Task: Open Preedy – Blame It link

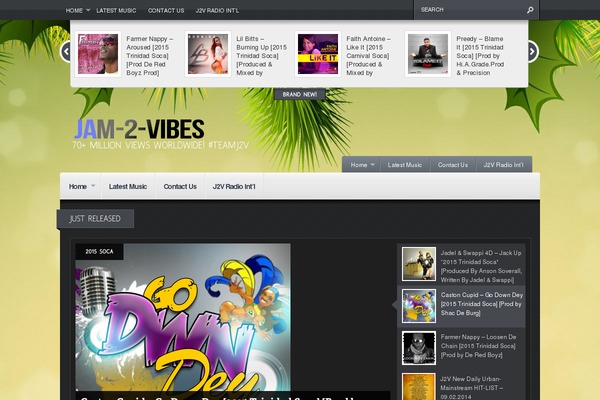Action: point(480,56)
